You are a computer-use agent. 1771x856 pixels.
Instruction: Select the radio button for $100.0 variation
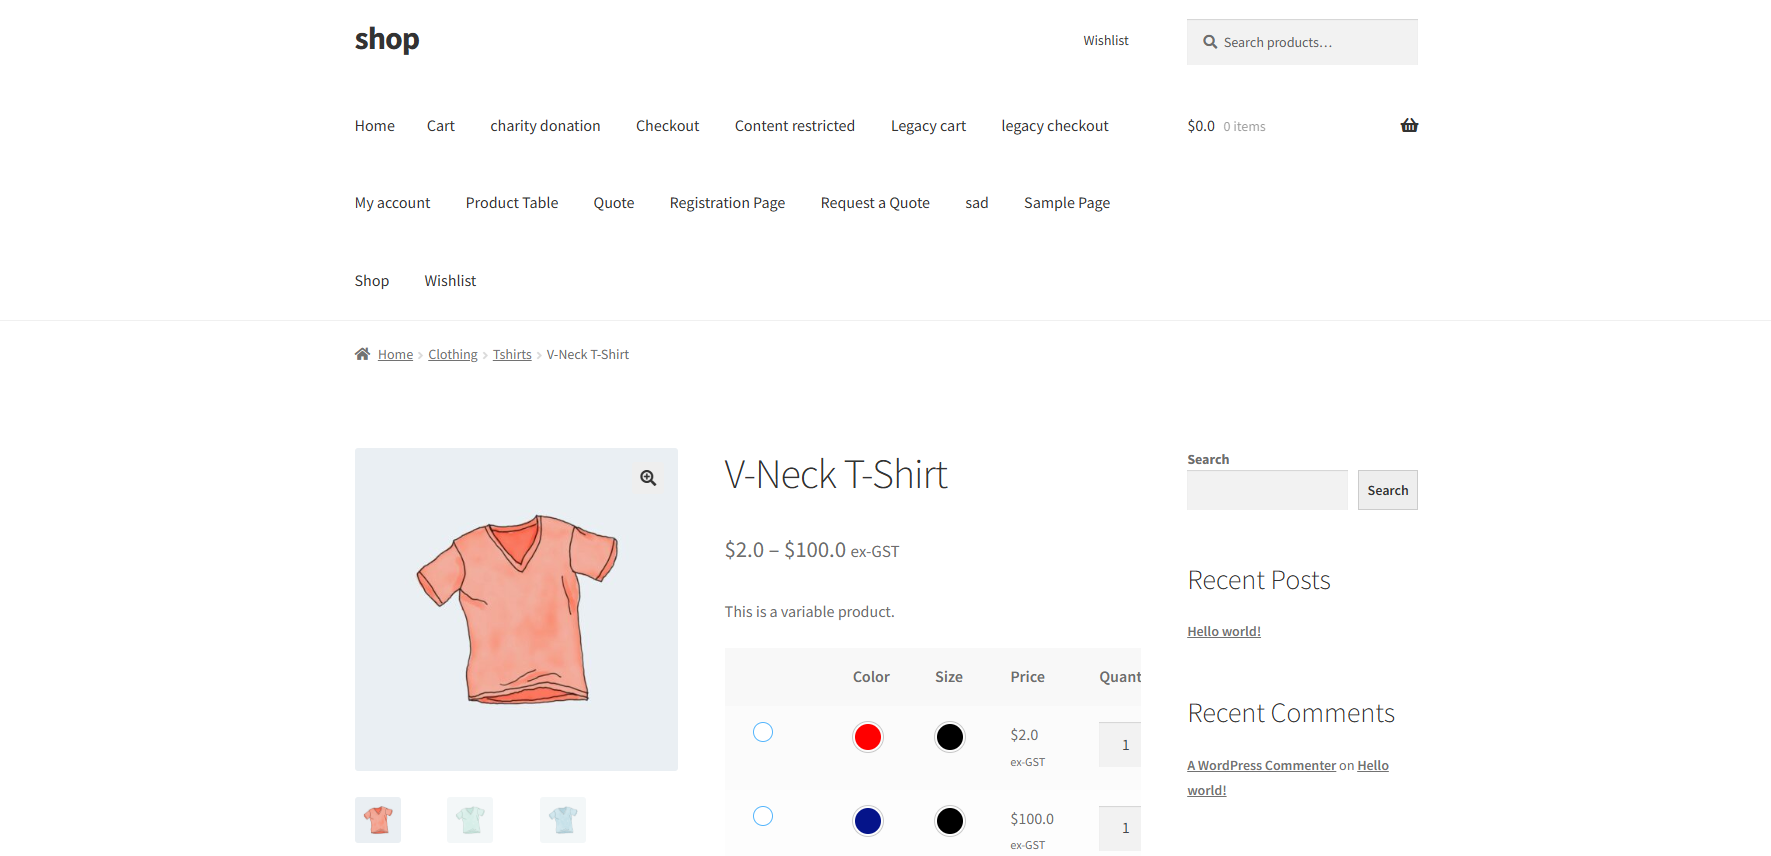[763, 816]
